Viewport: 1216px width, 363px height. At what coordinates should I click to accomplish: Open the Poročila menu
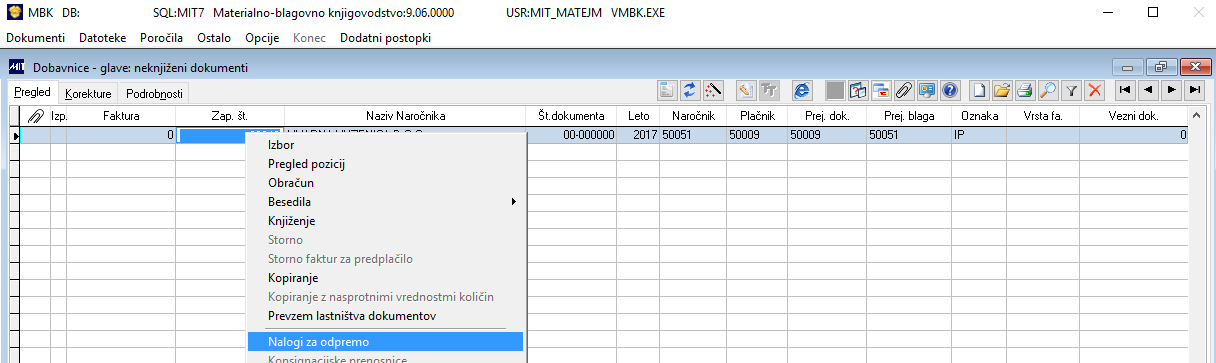[161, 37]
